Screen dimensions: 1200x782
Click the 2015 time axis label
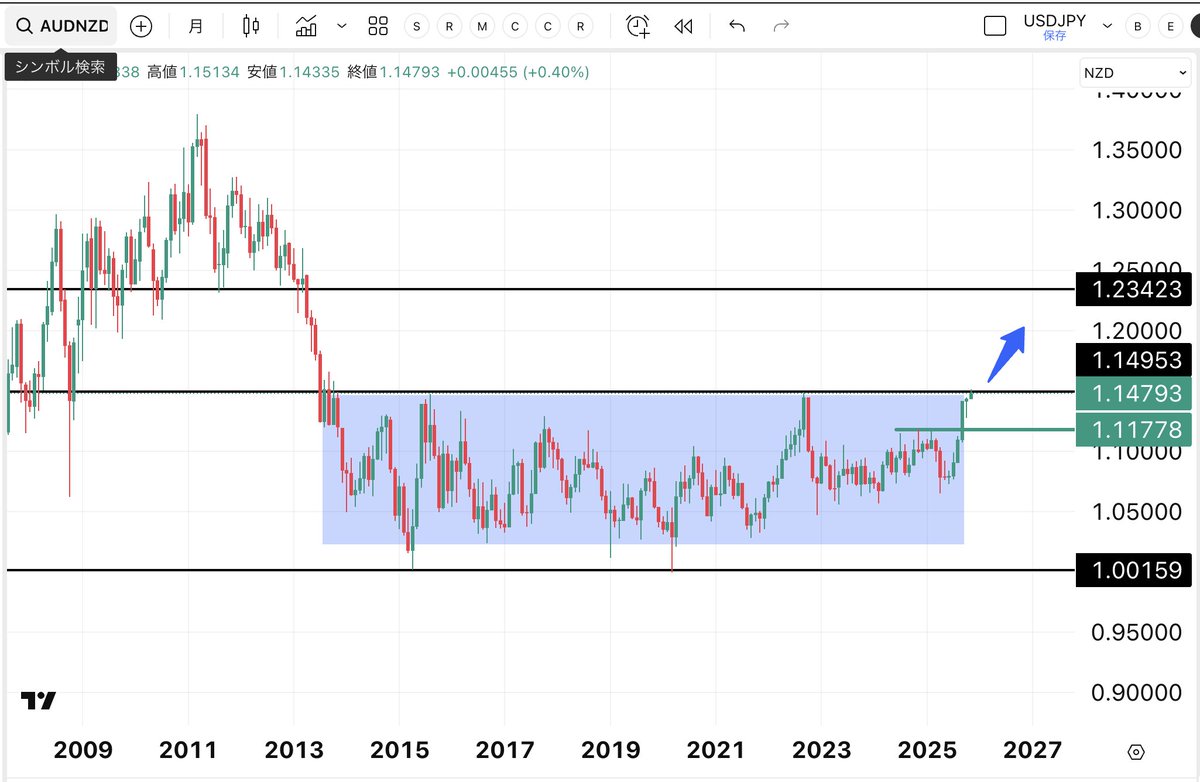[399, 750]
